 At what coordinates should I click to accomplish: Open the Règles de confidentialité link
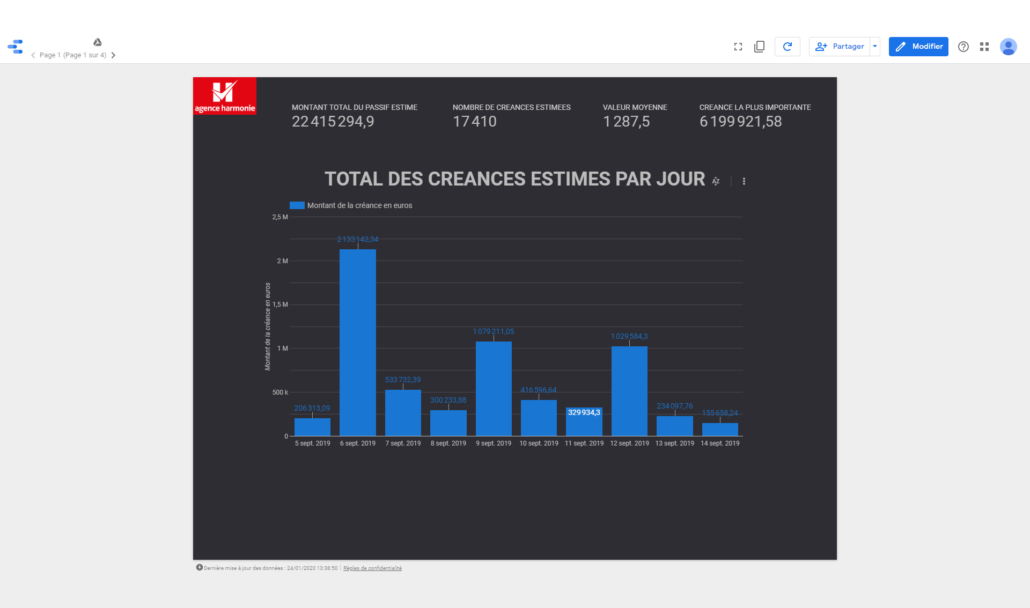[371, 567]
